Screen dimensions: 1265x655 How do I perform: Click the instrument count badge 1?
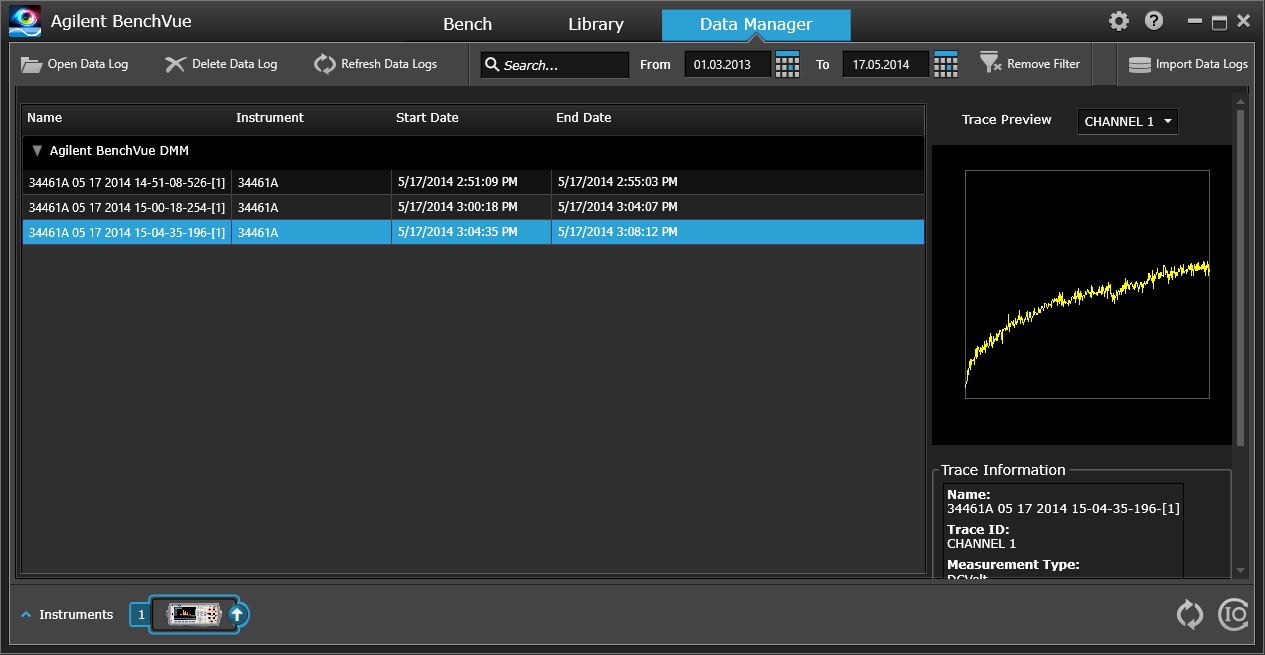(141, 614)
